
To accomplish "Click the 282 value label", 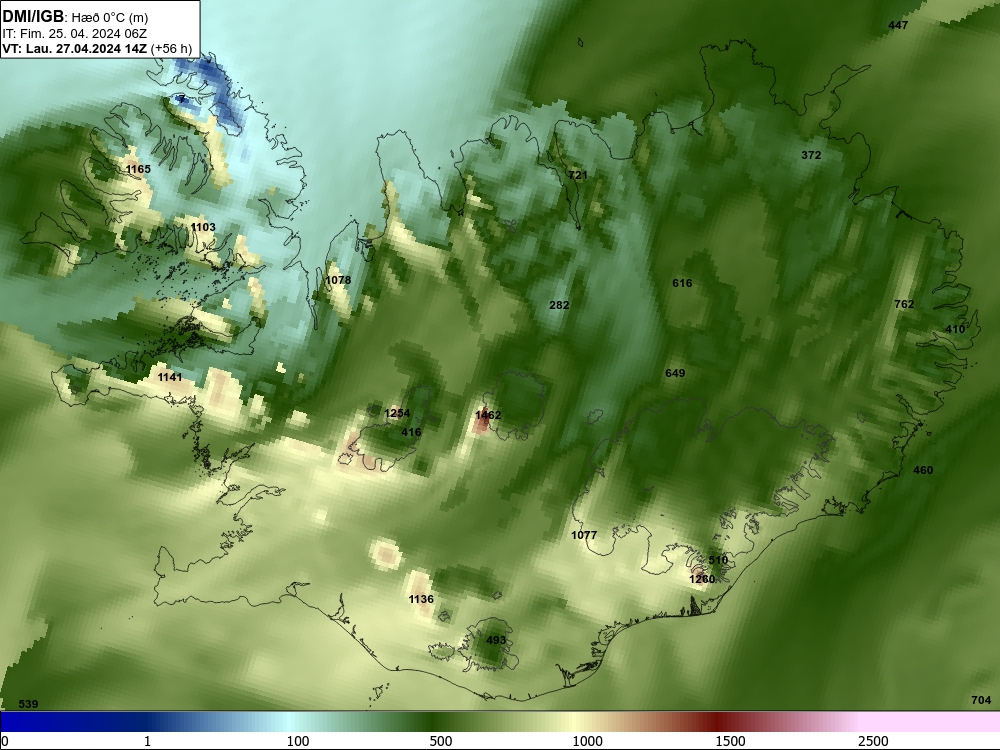I will (559, 305).
